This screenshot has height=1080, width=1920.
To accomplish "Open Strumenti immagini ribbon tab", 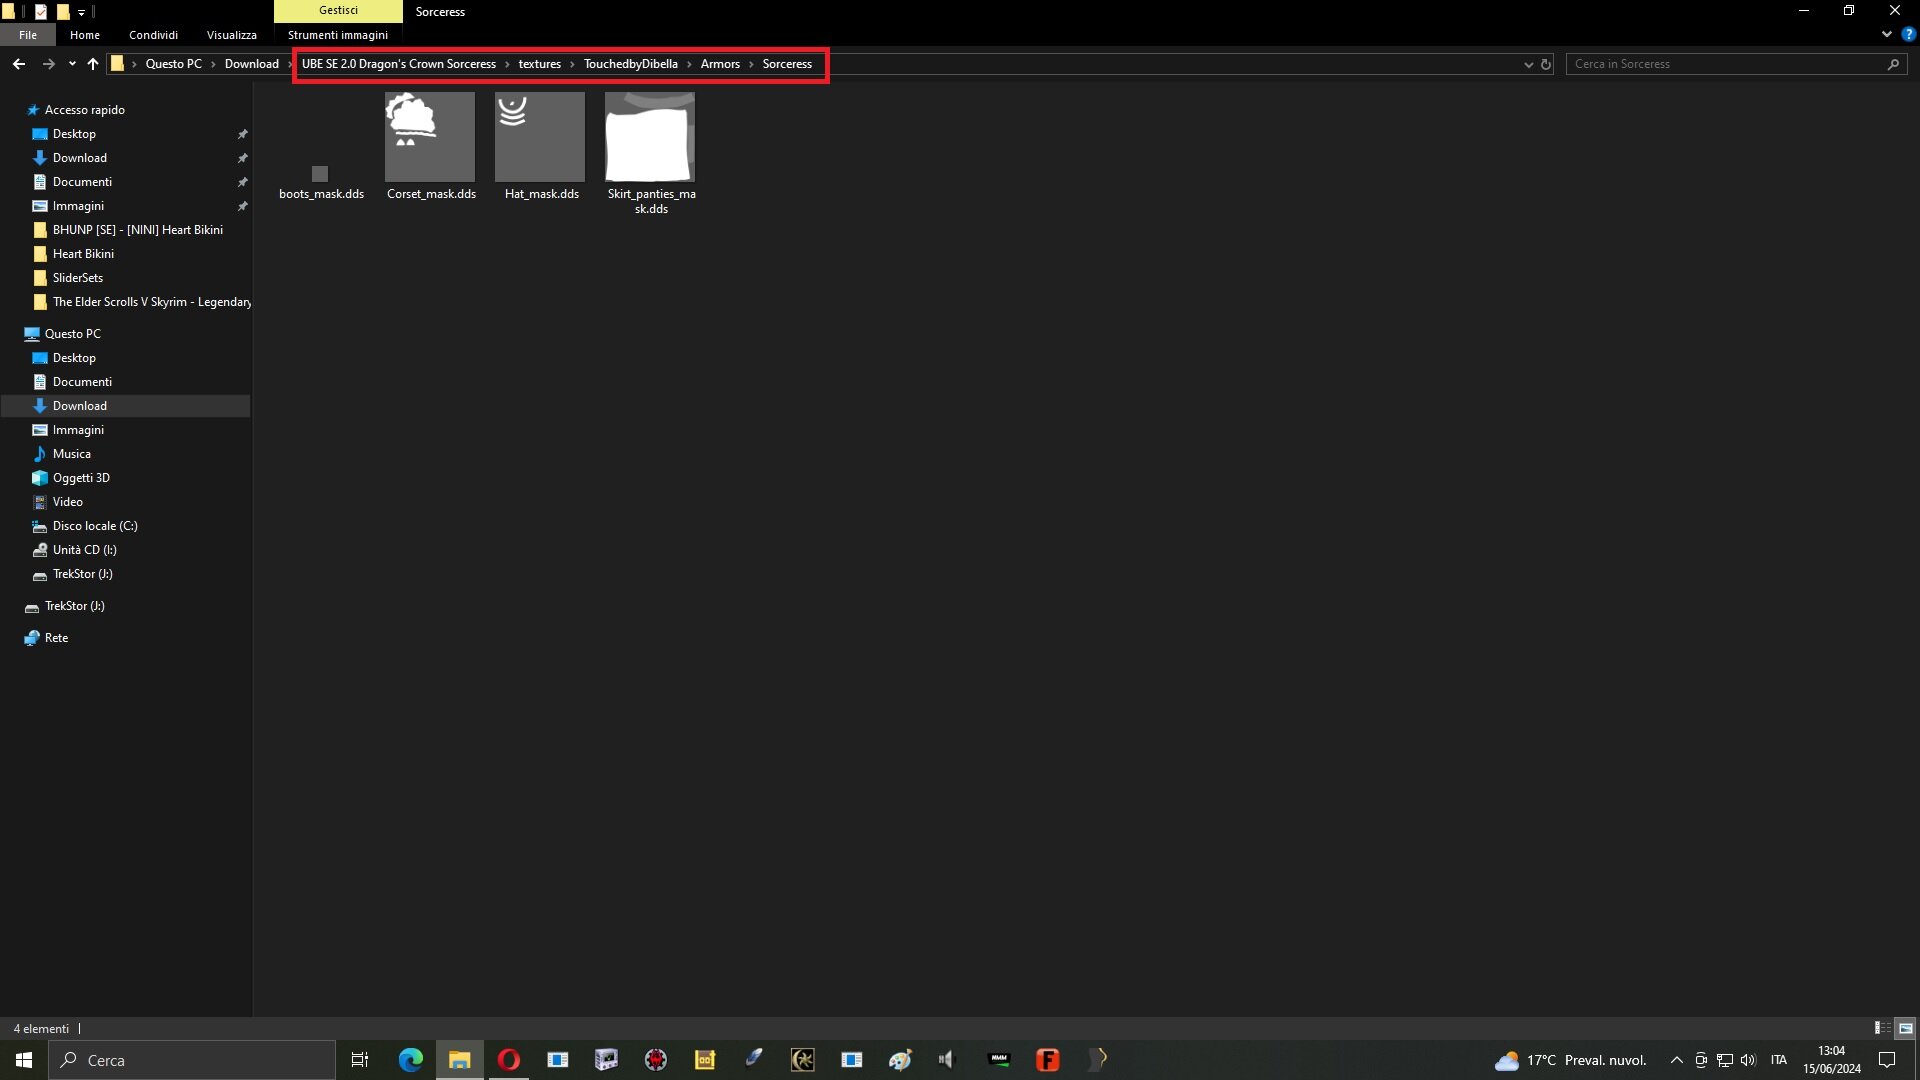I will (x=338, y=35).
